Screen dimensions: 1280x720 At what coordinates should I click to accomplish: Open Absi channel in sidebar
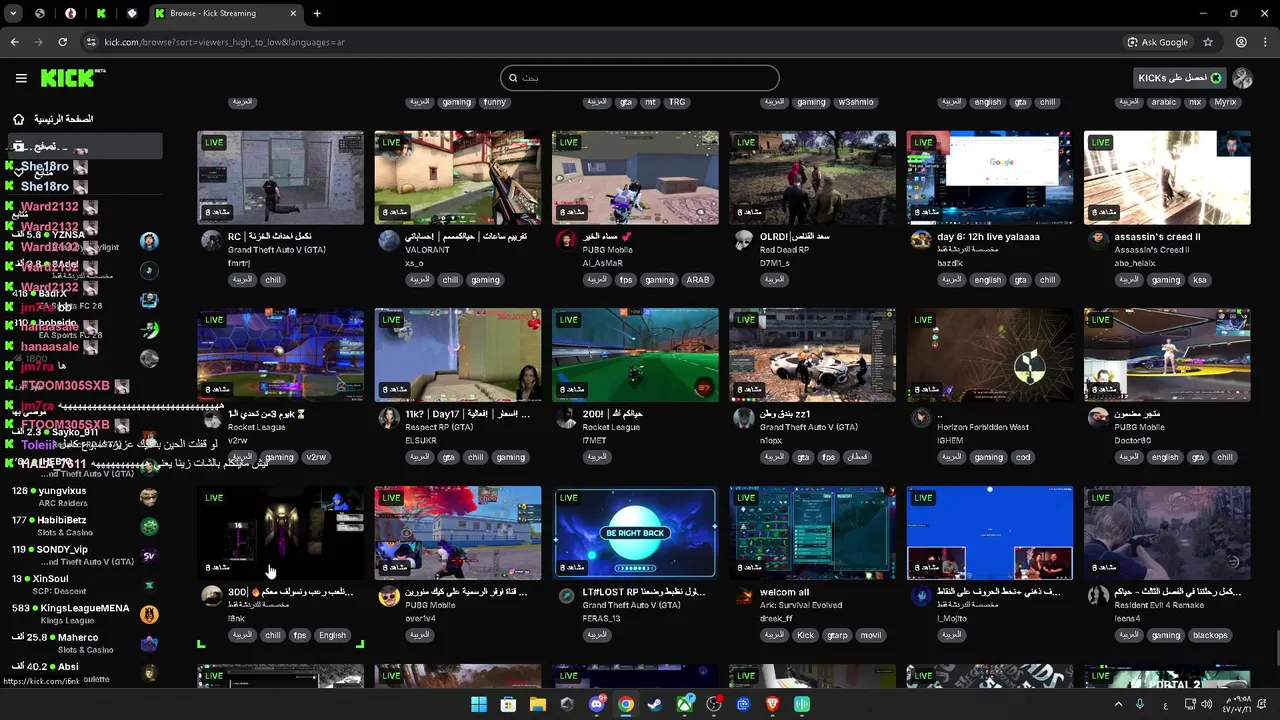[x=84, y=672]
